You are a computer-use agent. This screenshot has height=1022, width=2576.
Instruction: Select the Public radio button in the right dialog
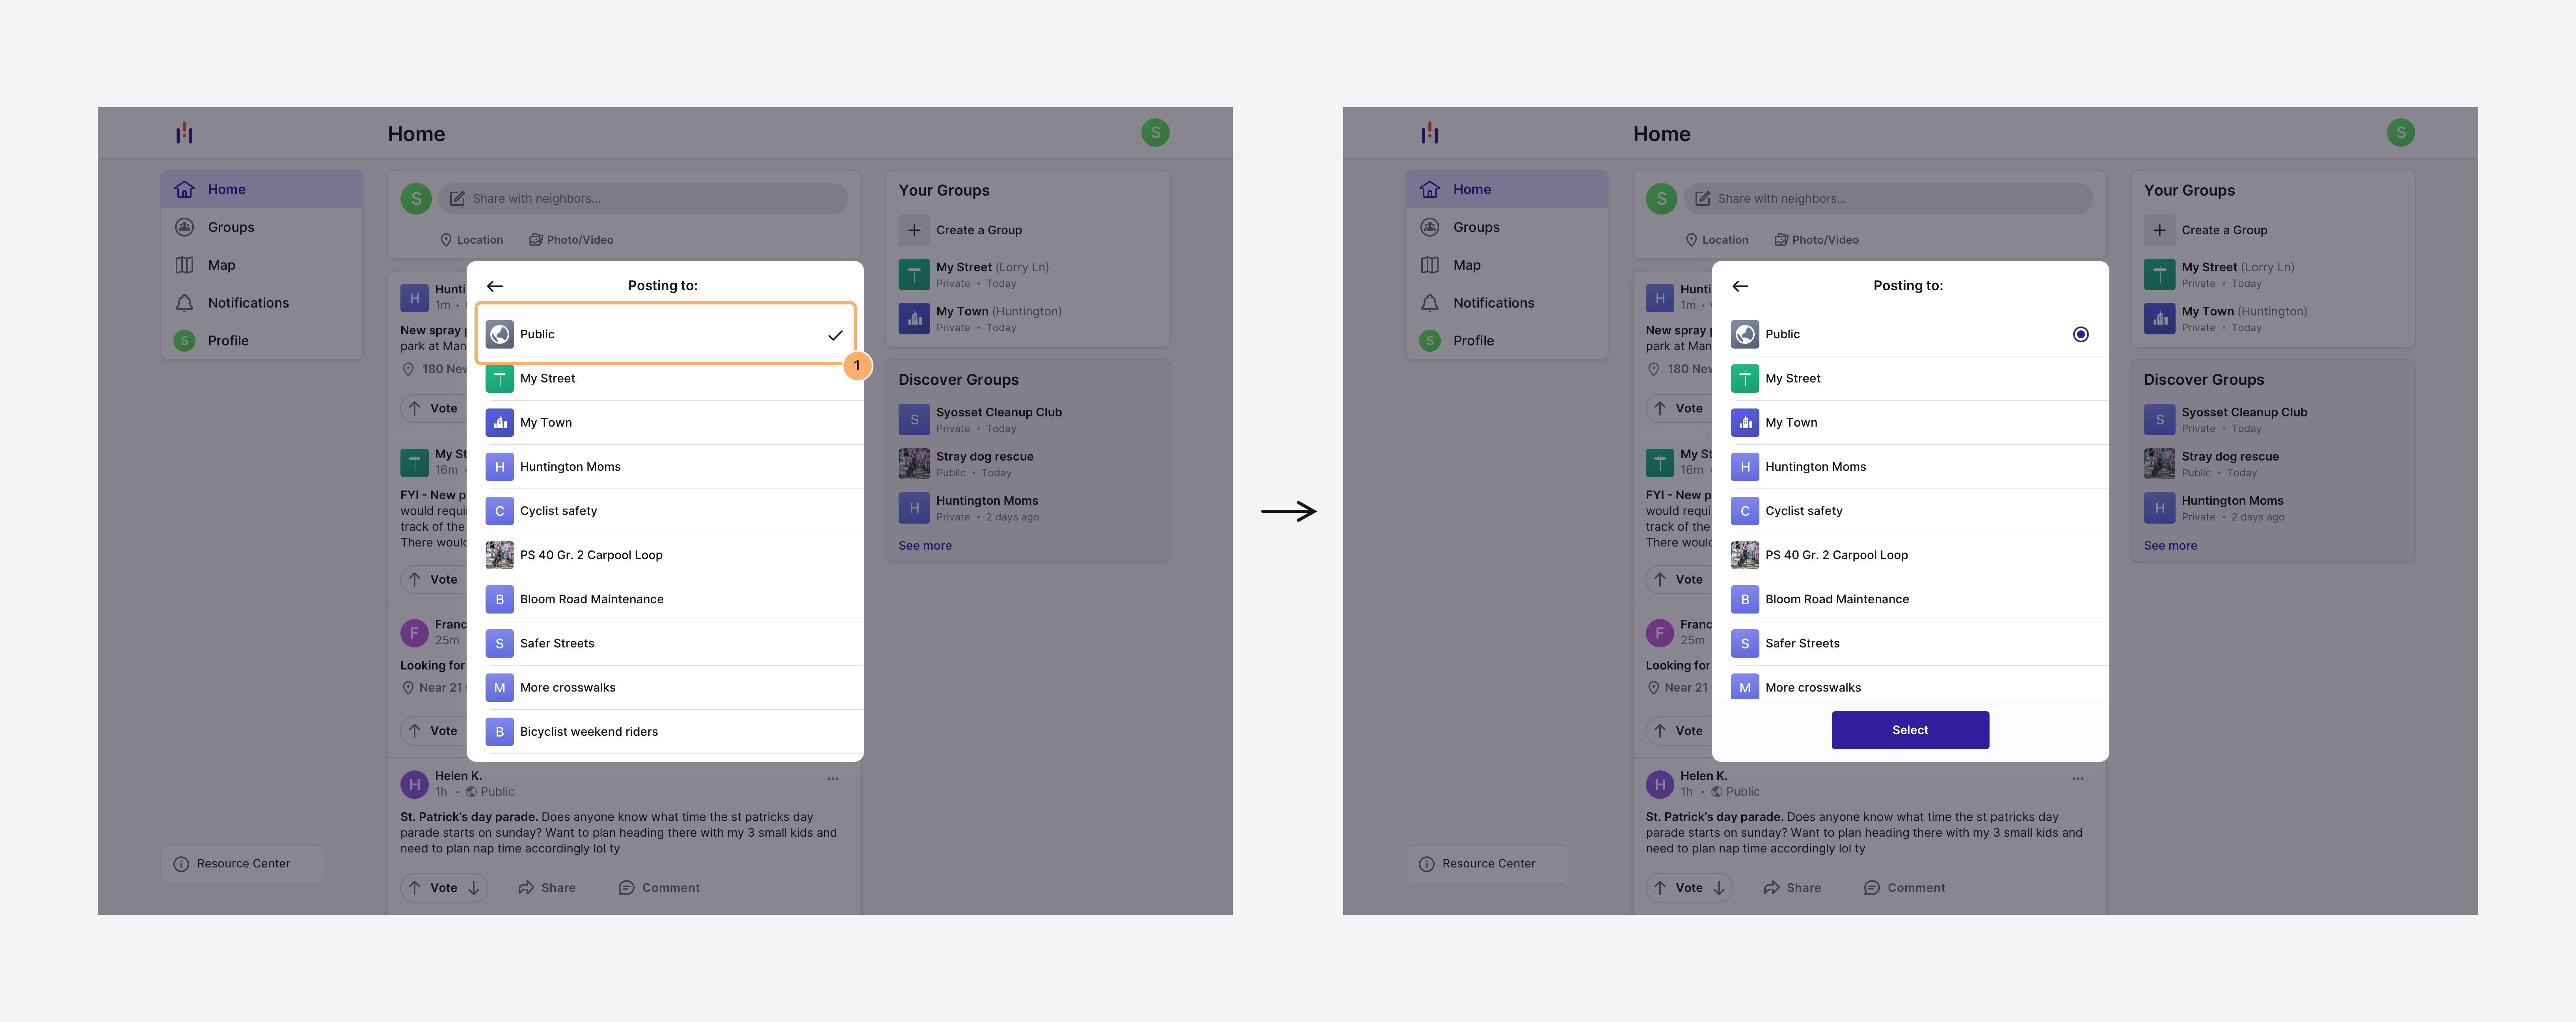coord(2080,334)
